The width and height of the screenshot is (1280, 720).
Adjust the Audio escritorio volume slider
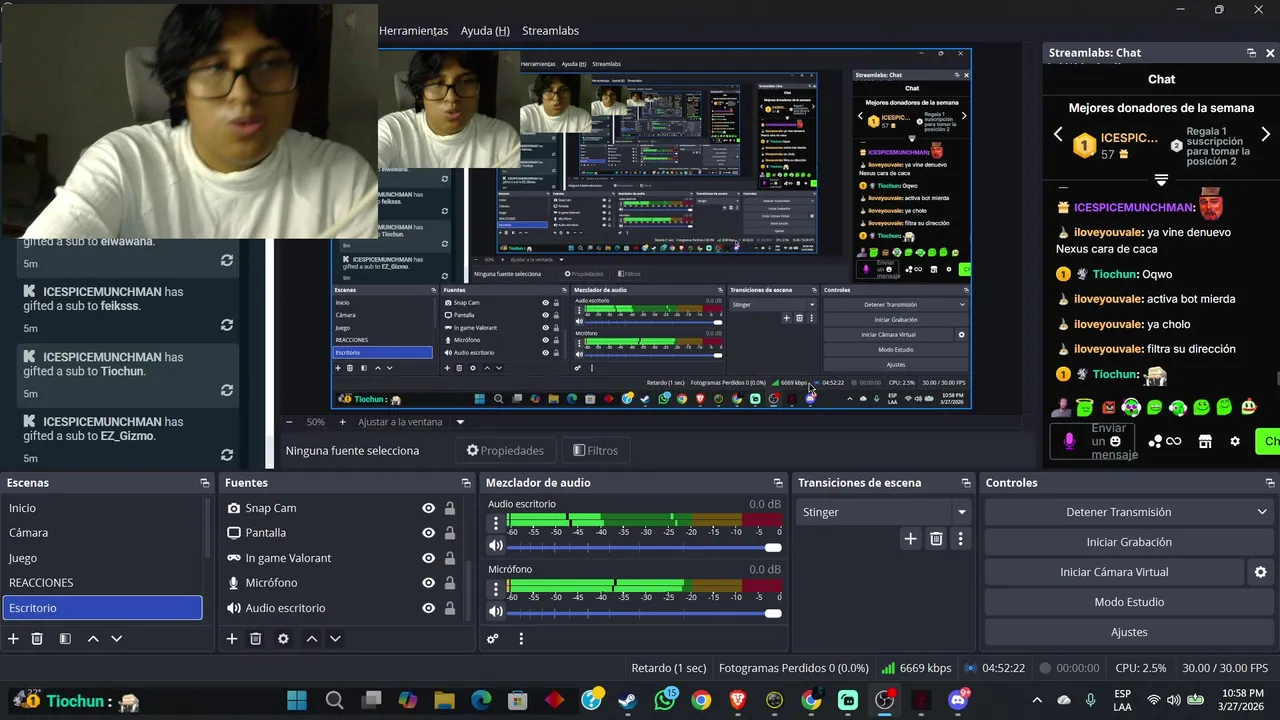pyautogui.click(x=645, y=547)
